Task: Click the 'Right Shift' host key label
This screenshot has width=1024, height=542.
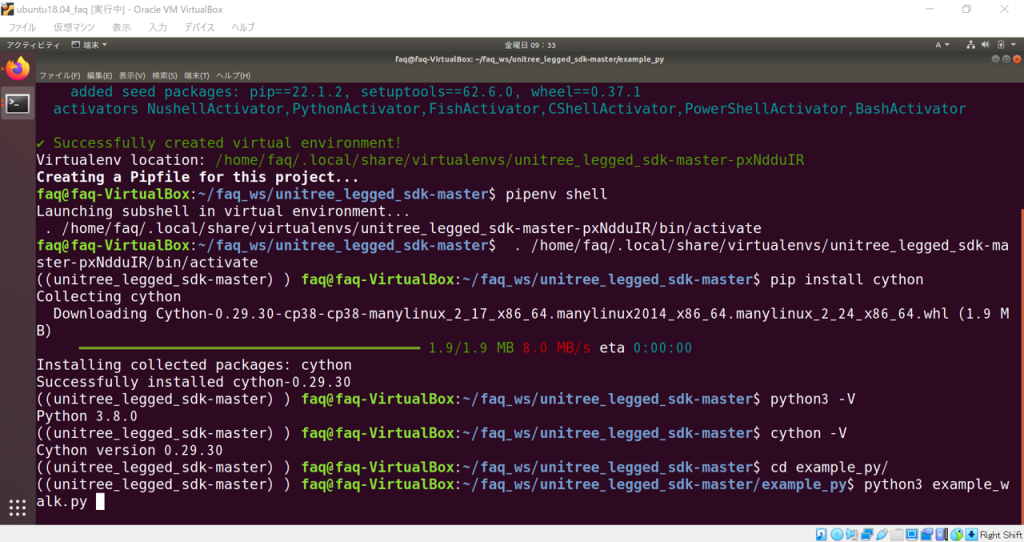Action: click(1000, 535)
